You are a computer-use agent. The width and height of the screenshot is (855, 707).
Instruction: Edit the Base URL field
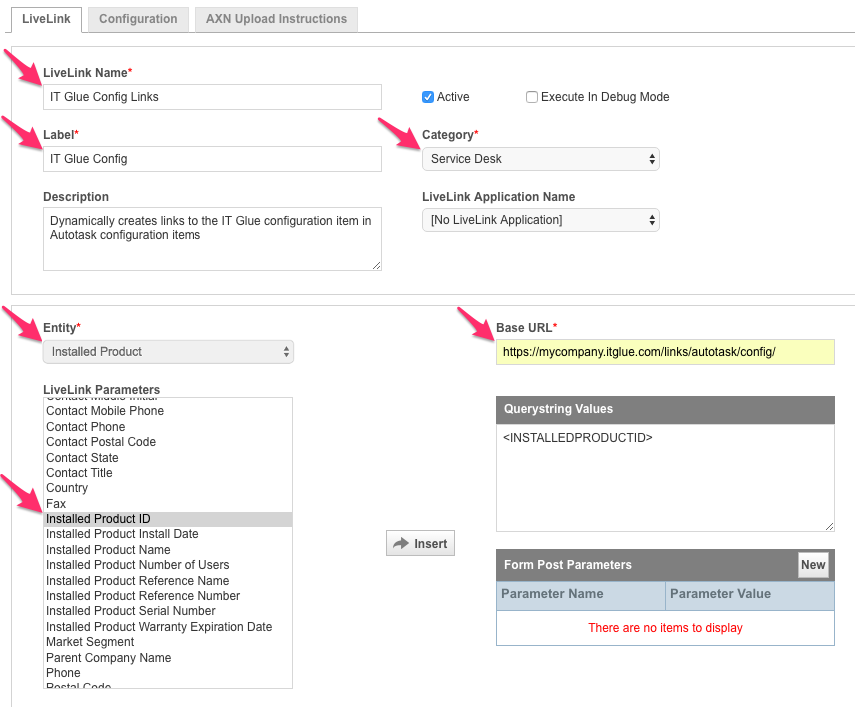[665, 352]
